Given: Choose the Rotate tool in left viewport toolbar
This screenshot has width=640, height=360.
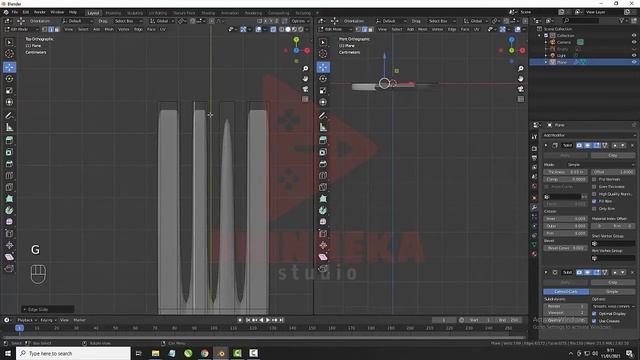Looking at the screenshot, I should pyautogui.click(x=9, y=79).
